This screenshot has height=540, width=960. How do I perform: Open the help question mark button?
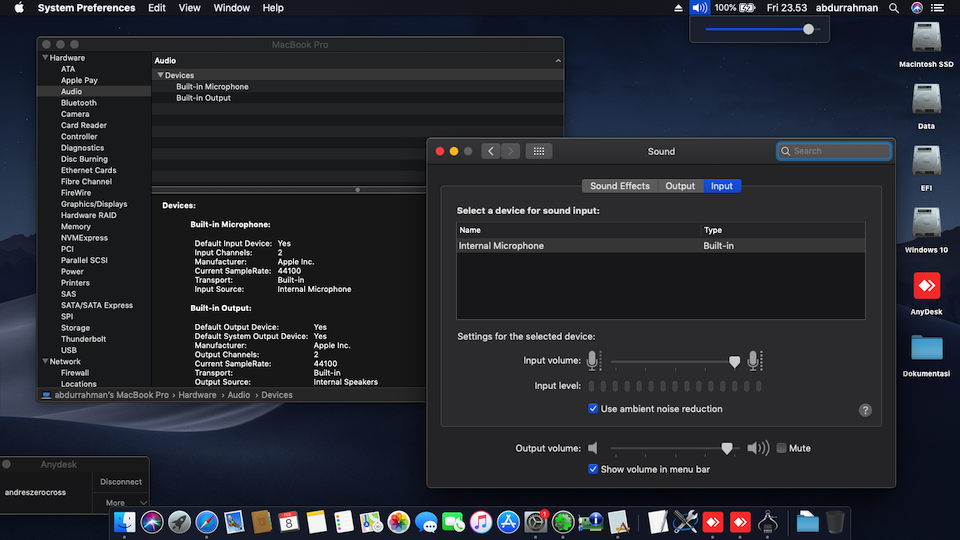865,410
